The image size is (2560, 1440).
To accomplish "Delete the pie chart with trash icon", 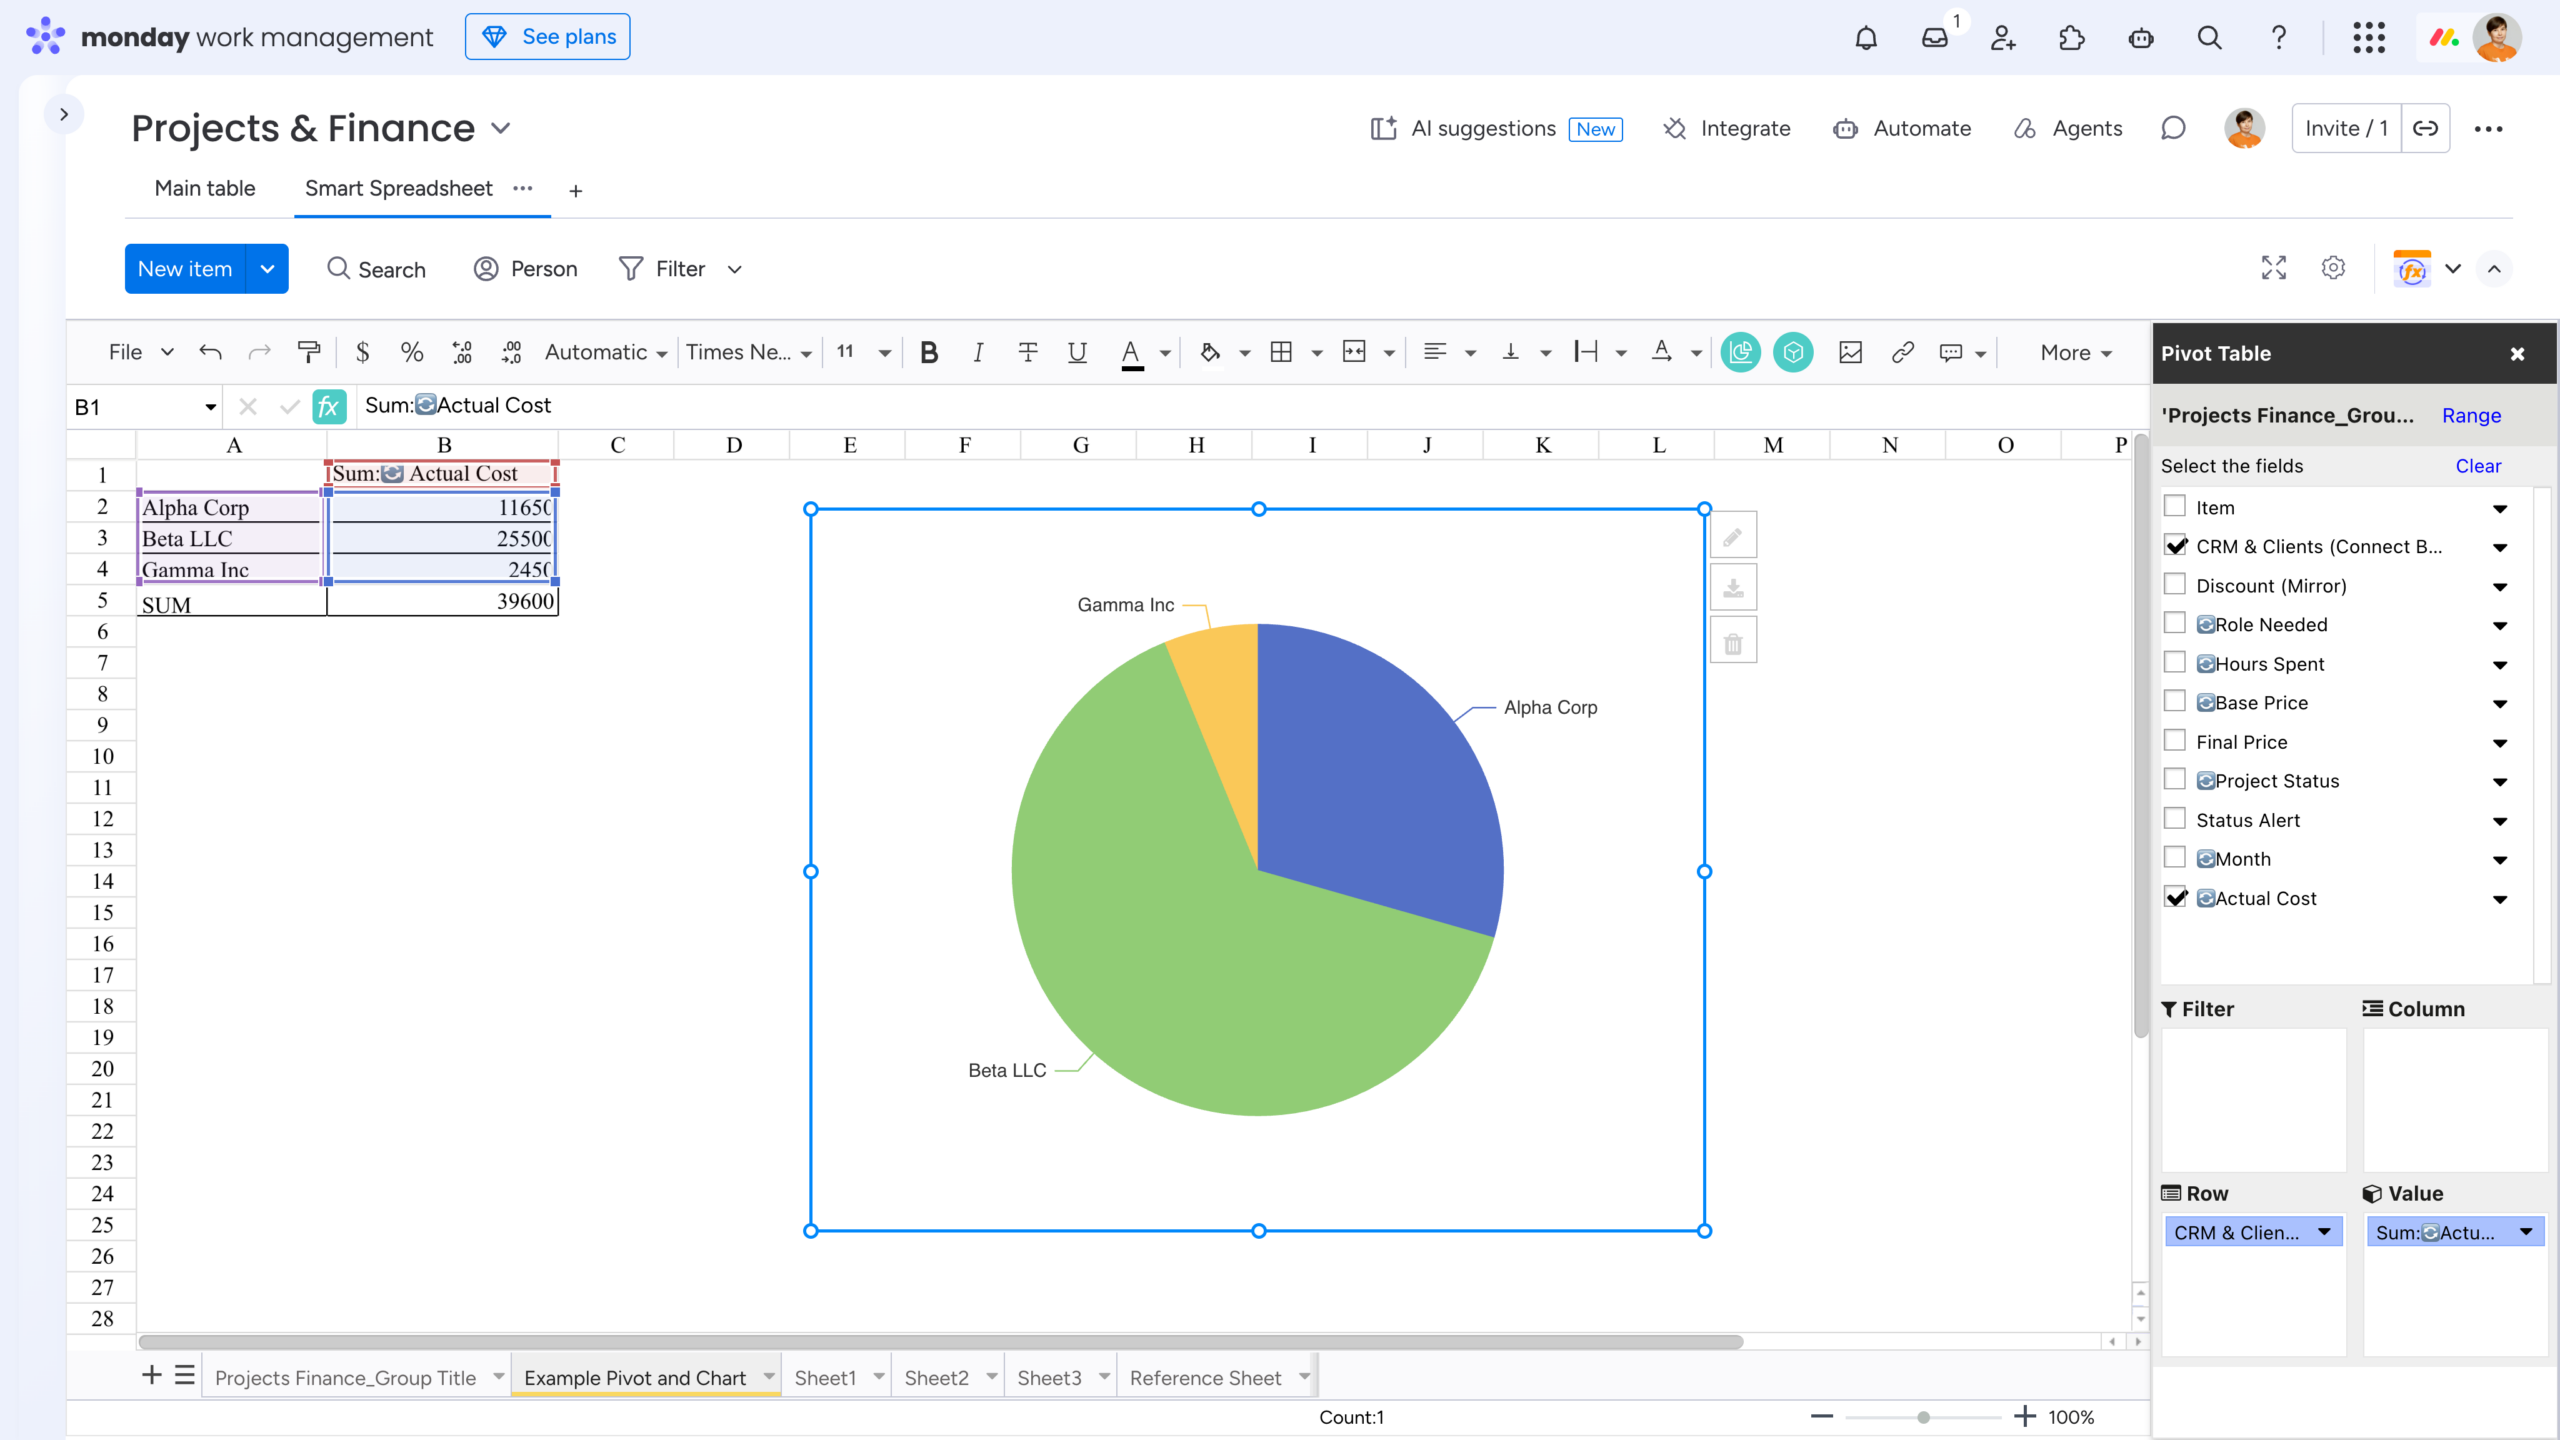I will pos(1733,642).
